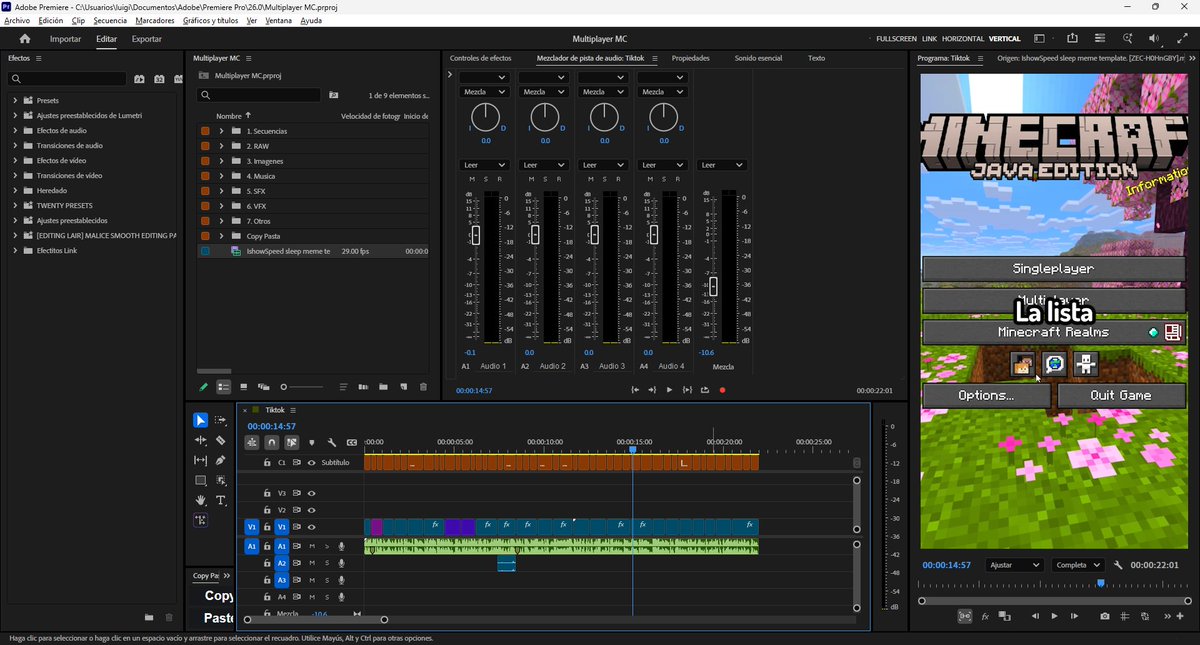The height and width of the screenshot is (645, 1200).
Task: Open Ajustar zoom level dropdown
Action: click(x=1013, y=565)
